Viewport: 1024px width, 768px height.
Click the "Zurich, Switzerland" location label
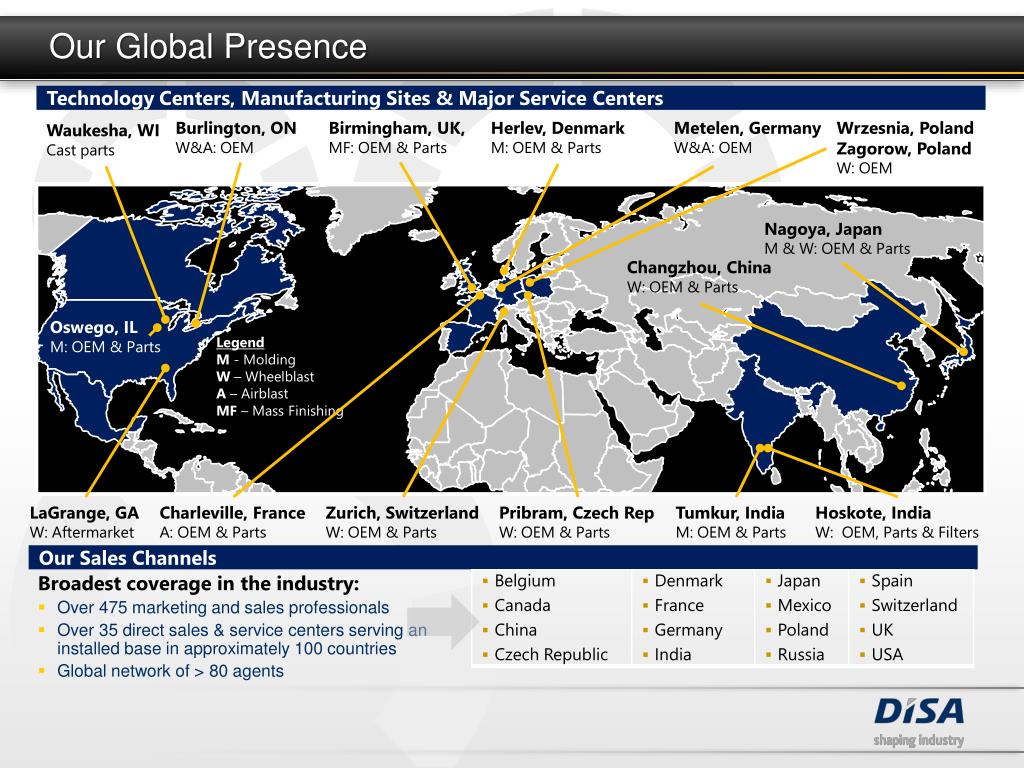tap(402, 513)
